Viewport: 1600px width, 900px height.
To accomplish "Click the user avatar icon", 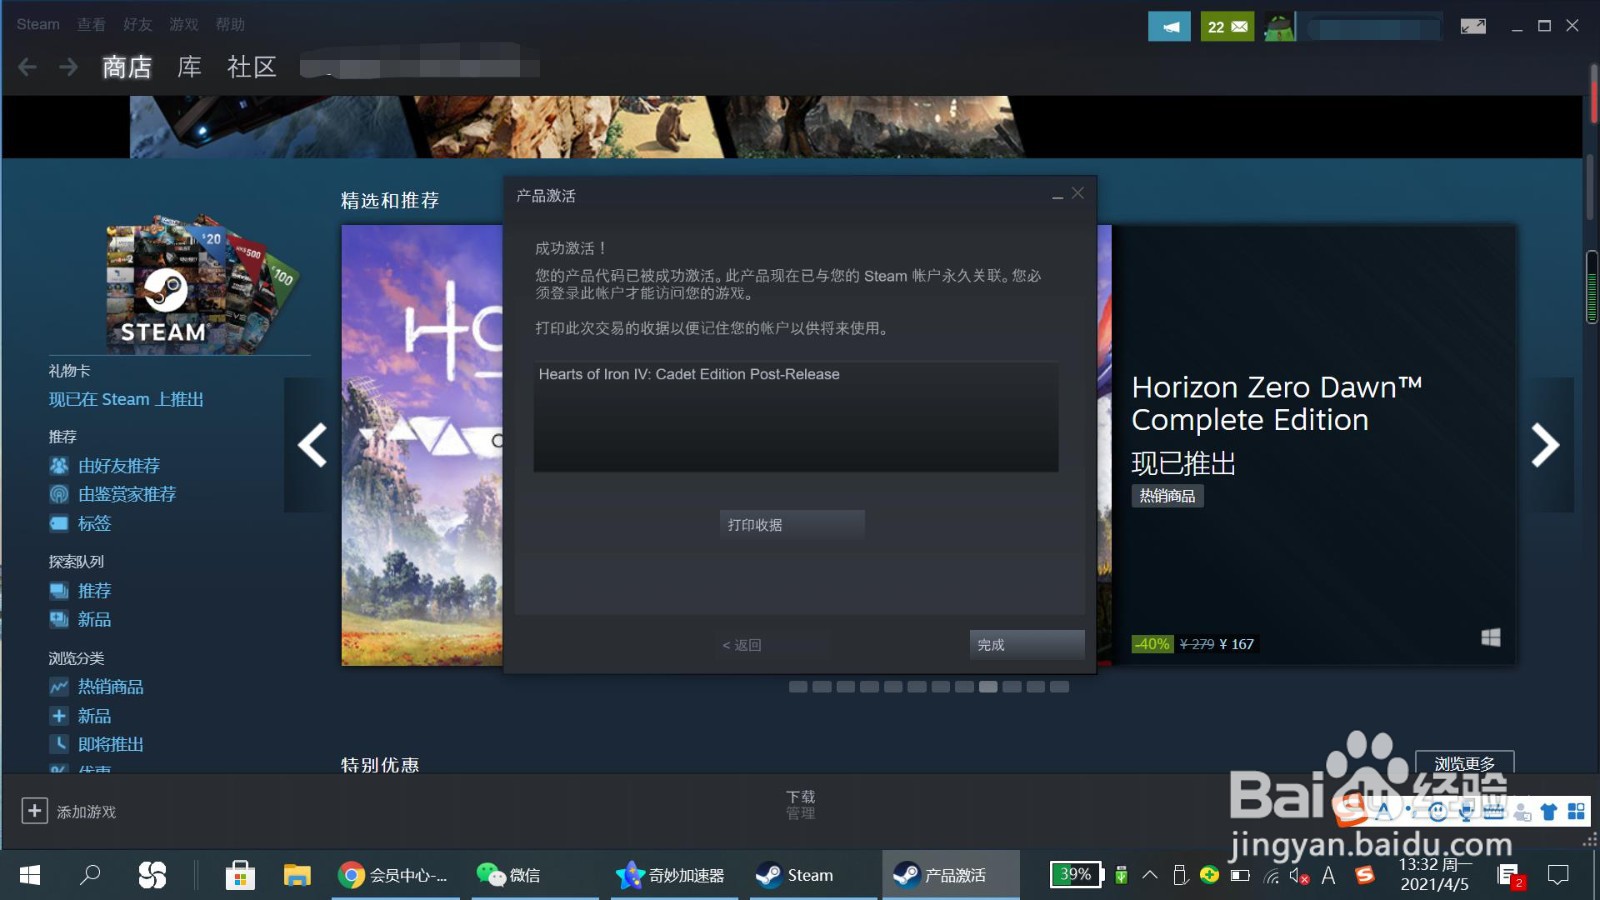I will (1279, 27).
